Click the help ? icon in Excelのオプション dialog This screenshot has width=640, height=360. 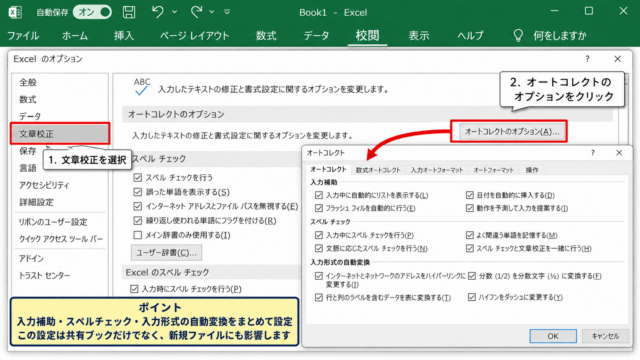click(587, 59)
